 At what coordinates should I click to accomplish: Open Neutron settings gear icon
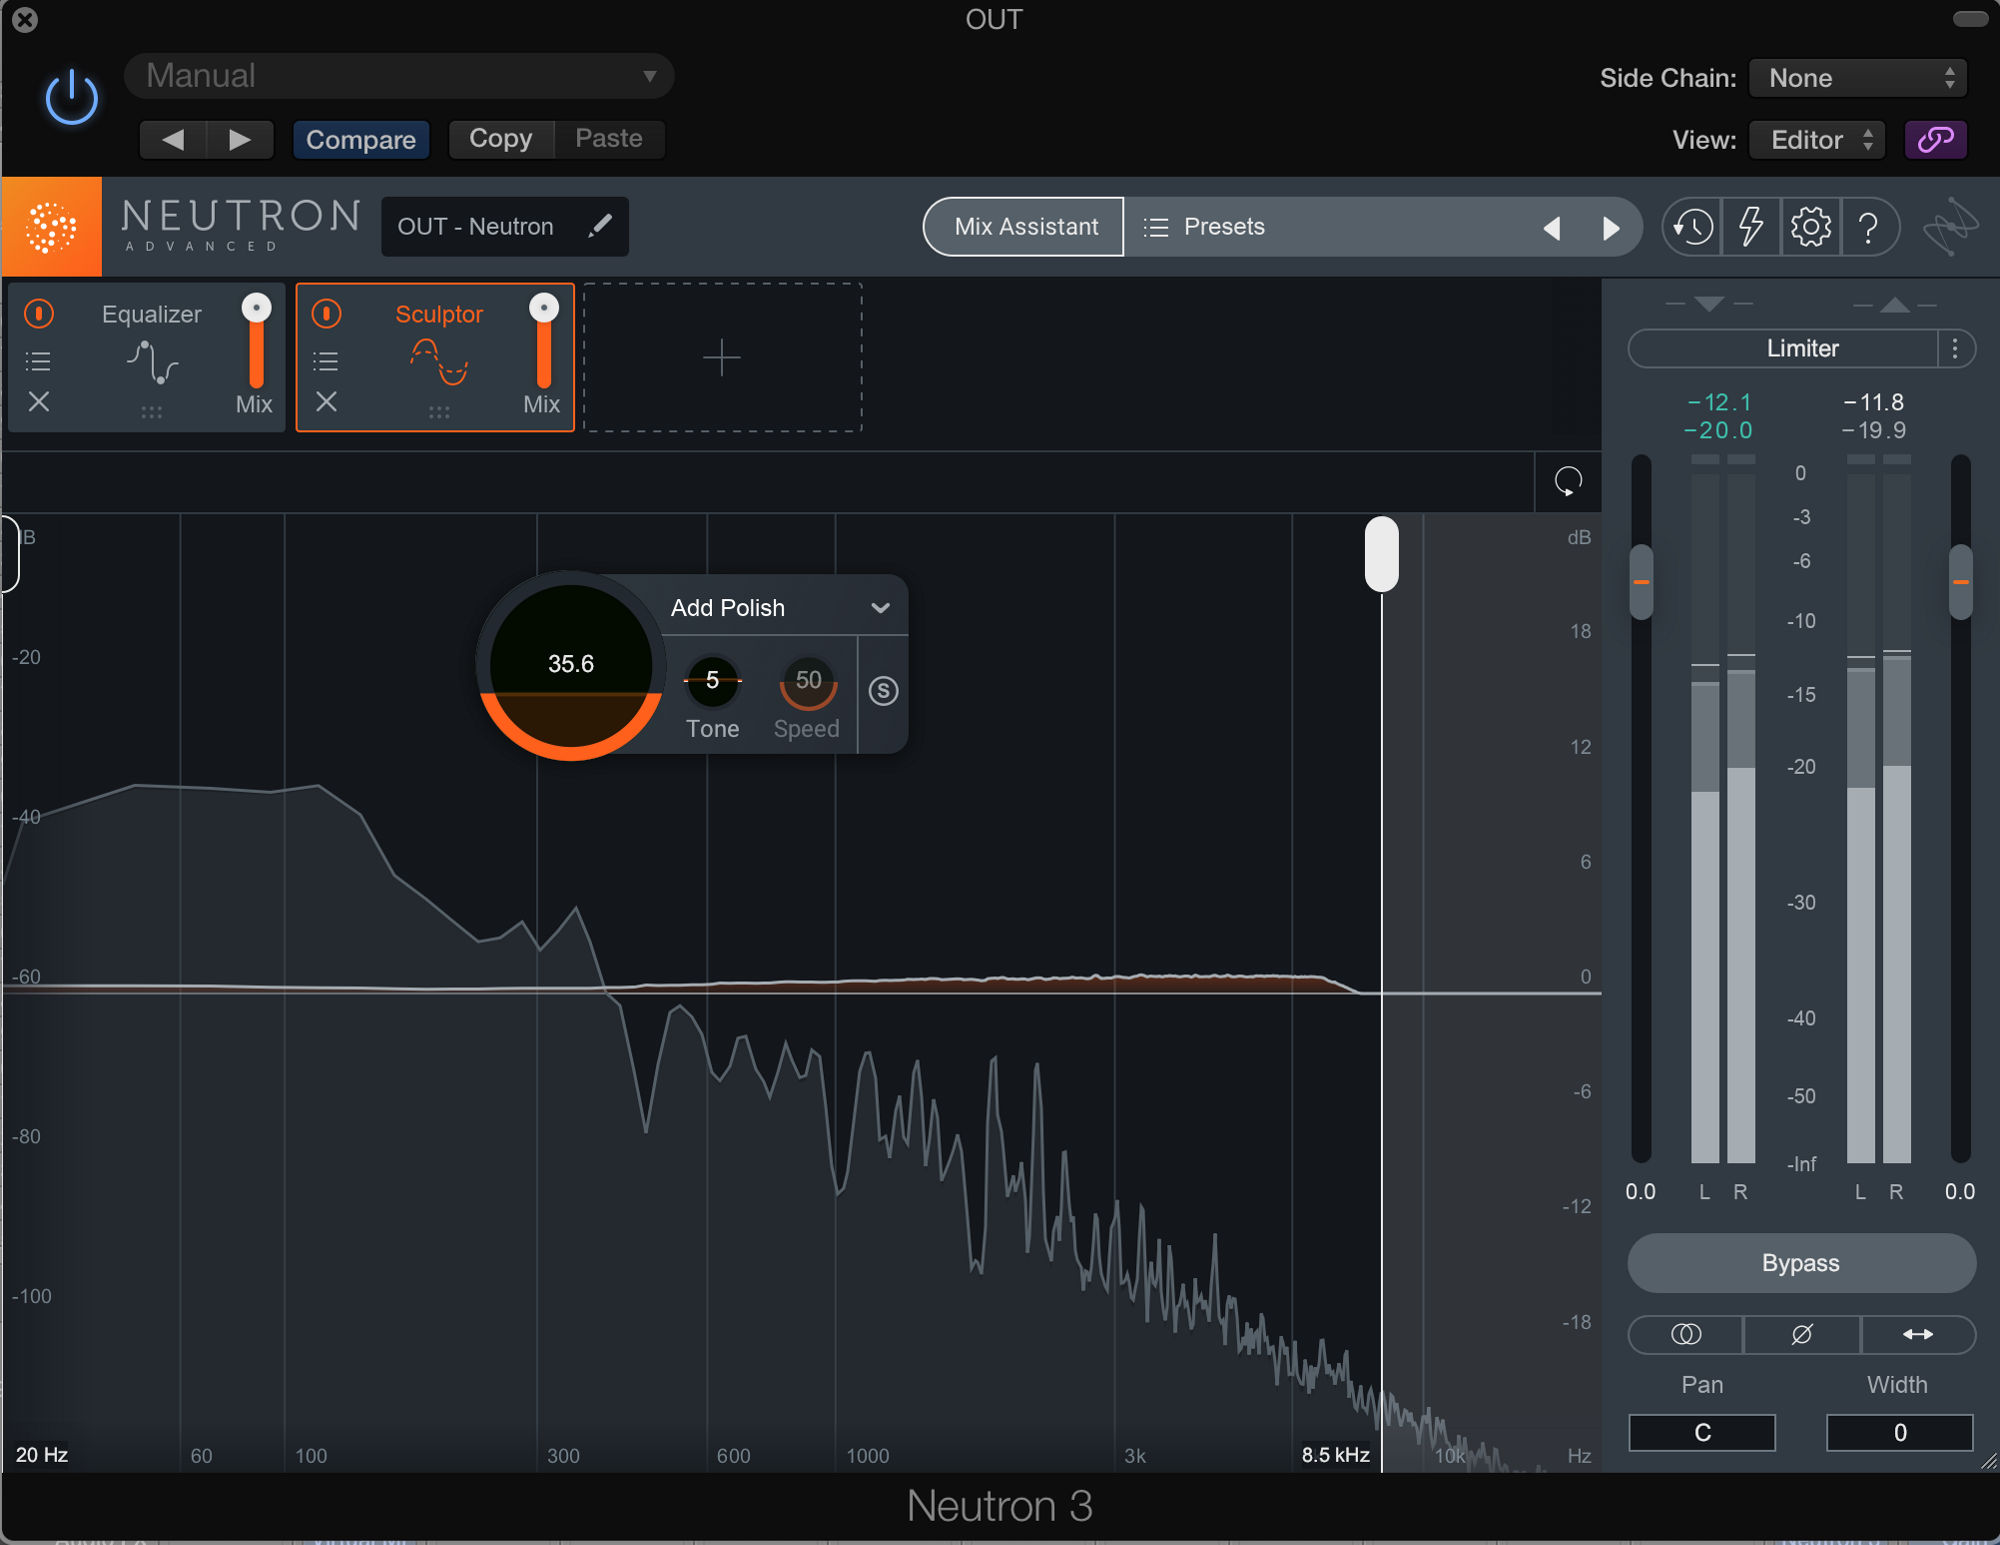click(x=1810, y=227)
